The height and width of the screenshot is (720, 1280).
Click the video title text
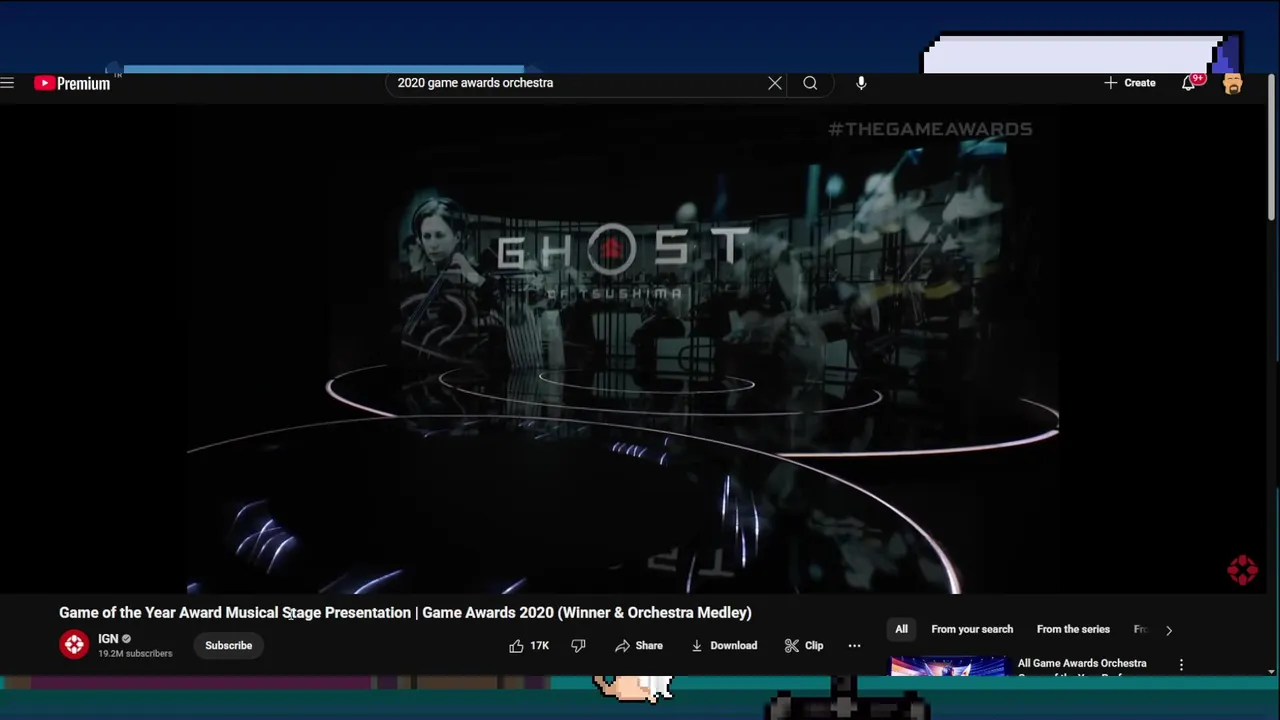click(x=405, y=612)
